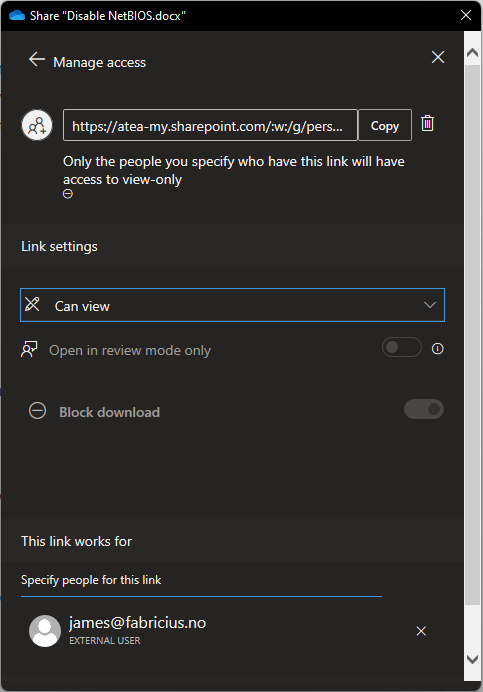Remove james@fabricius.no from the link
The height and width of the screenshot is (692, 483).
point(421,631)
